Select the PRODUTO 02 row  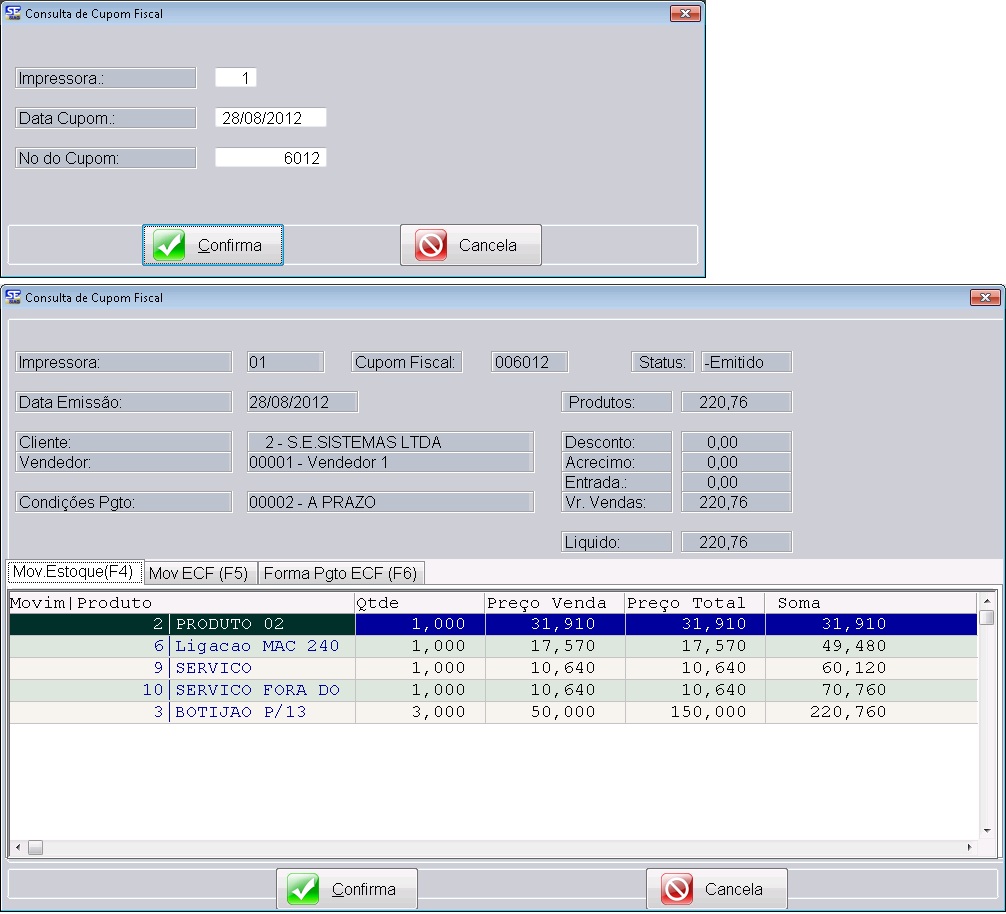(230, 624)
